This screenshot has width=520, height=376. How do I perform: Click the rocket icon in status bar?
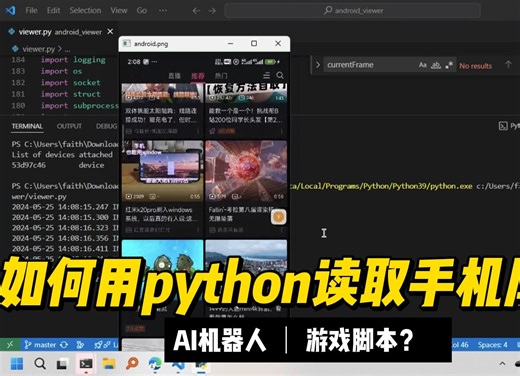coord(99,345)
